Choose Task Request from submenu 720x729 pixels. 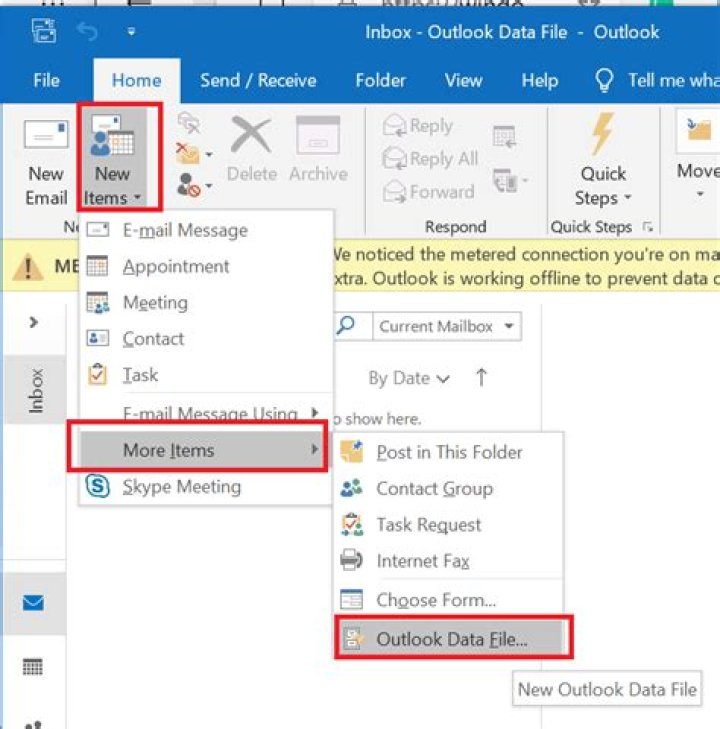pos(449,525)
